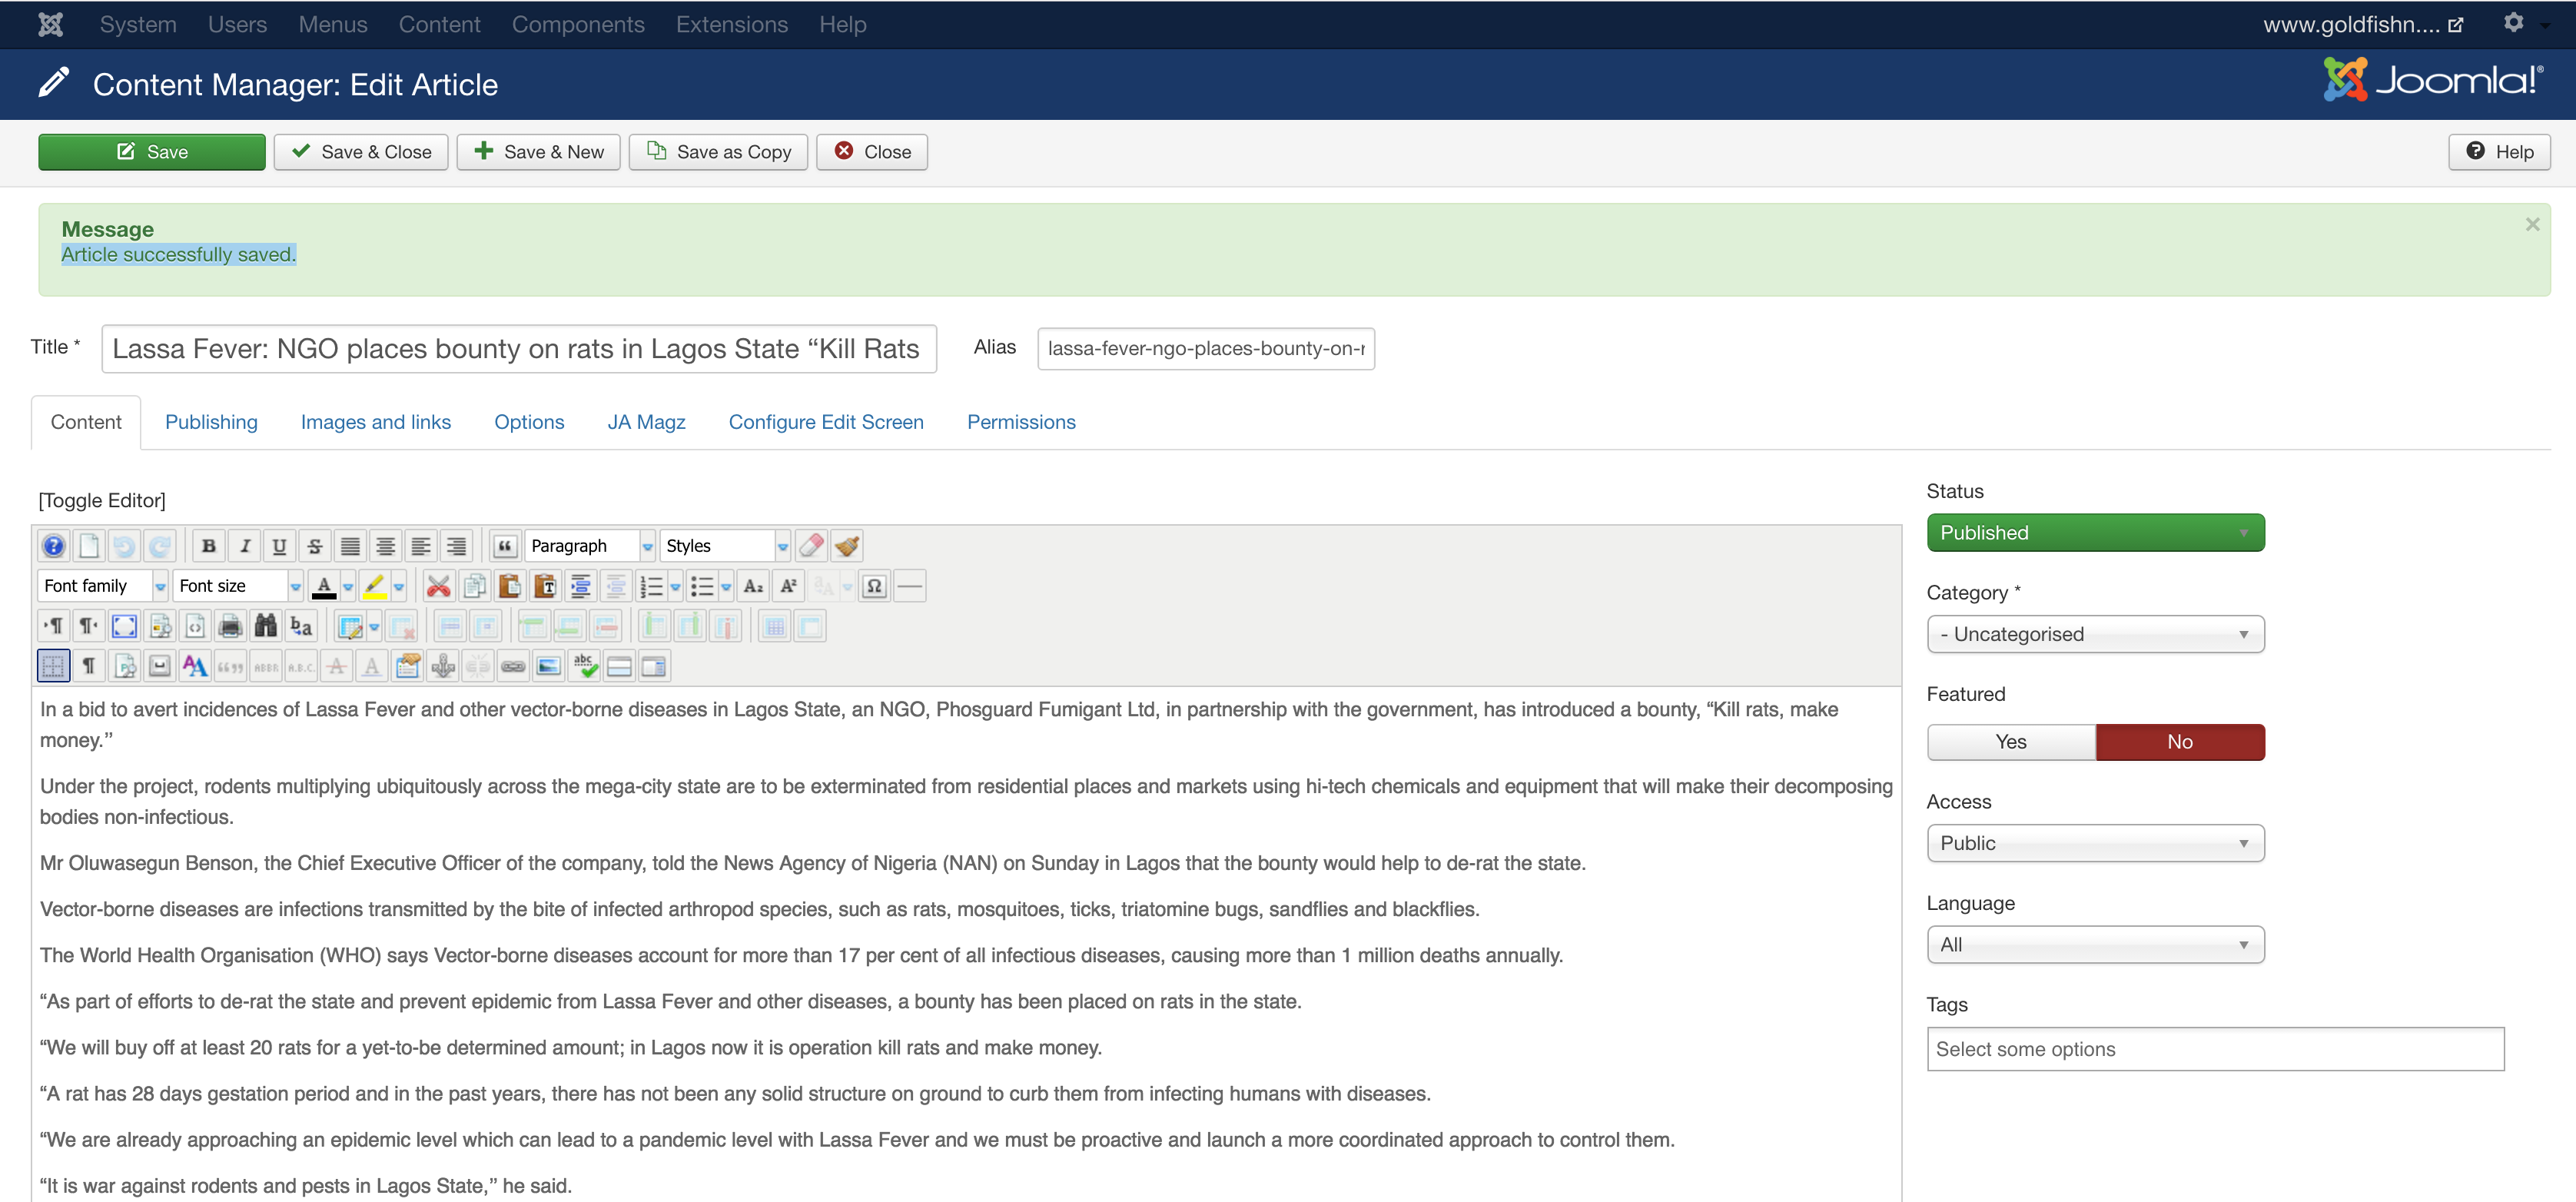Screen dimensions: 2576x1202
Task: Click the paste as plain text icon
Action: point(545,586)
